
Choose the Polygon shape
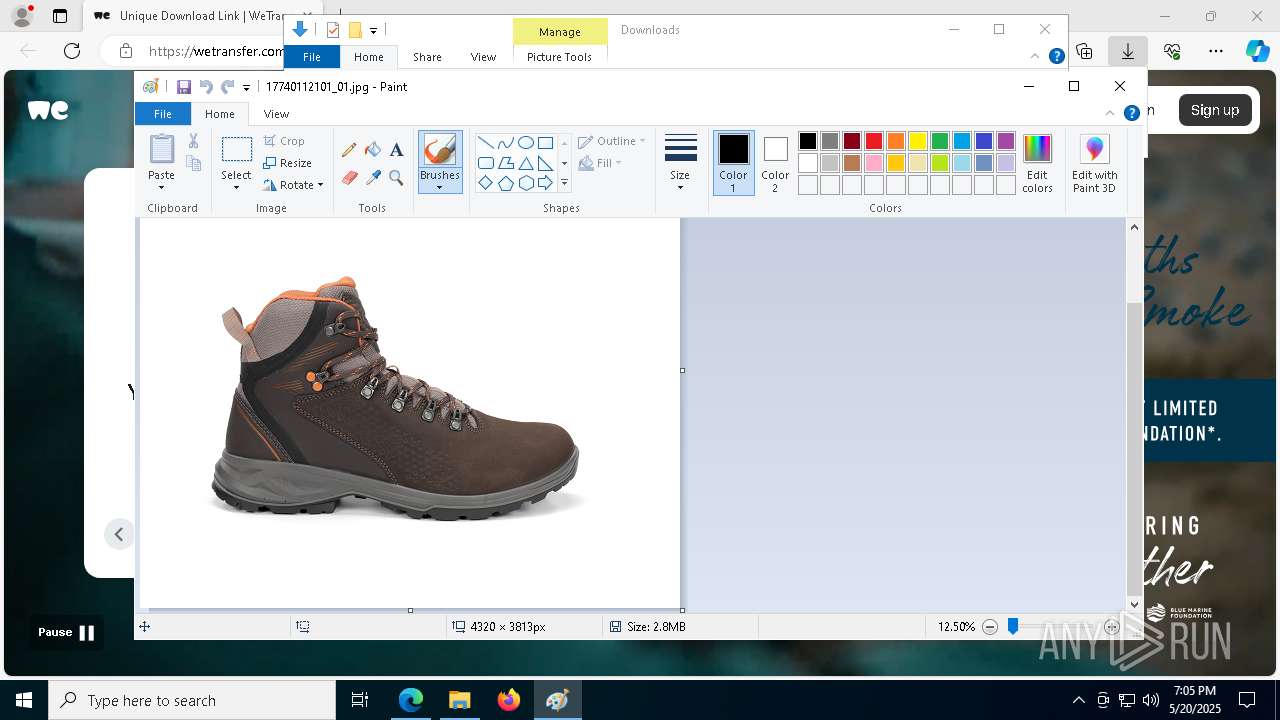505,163
